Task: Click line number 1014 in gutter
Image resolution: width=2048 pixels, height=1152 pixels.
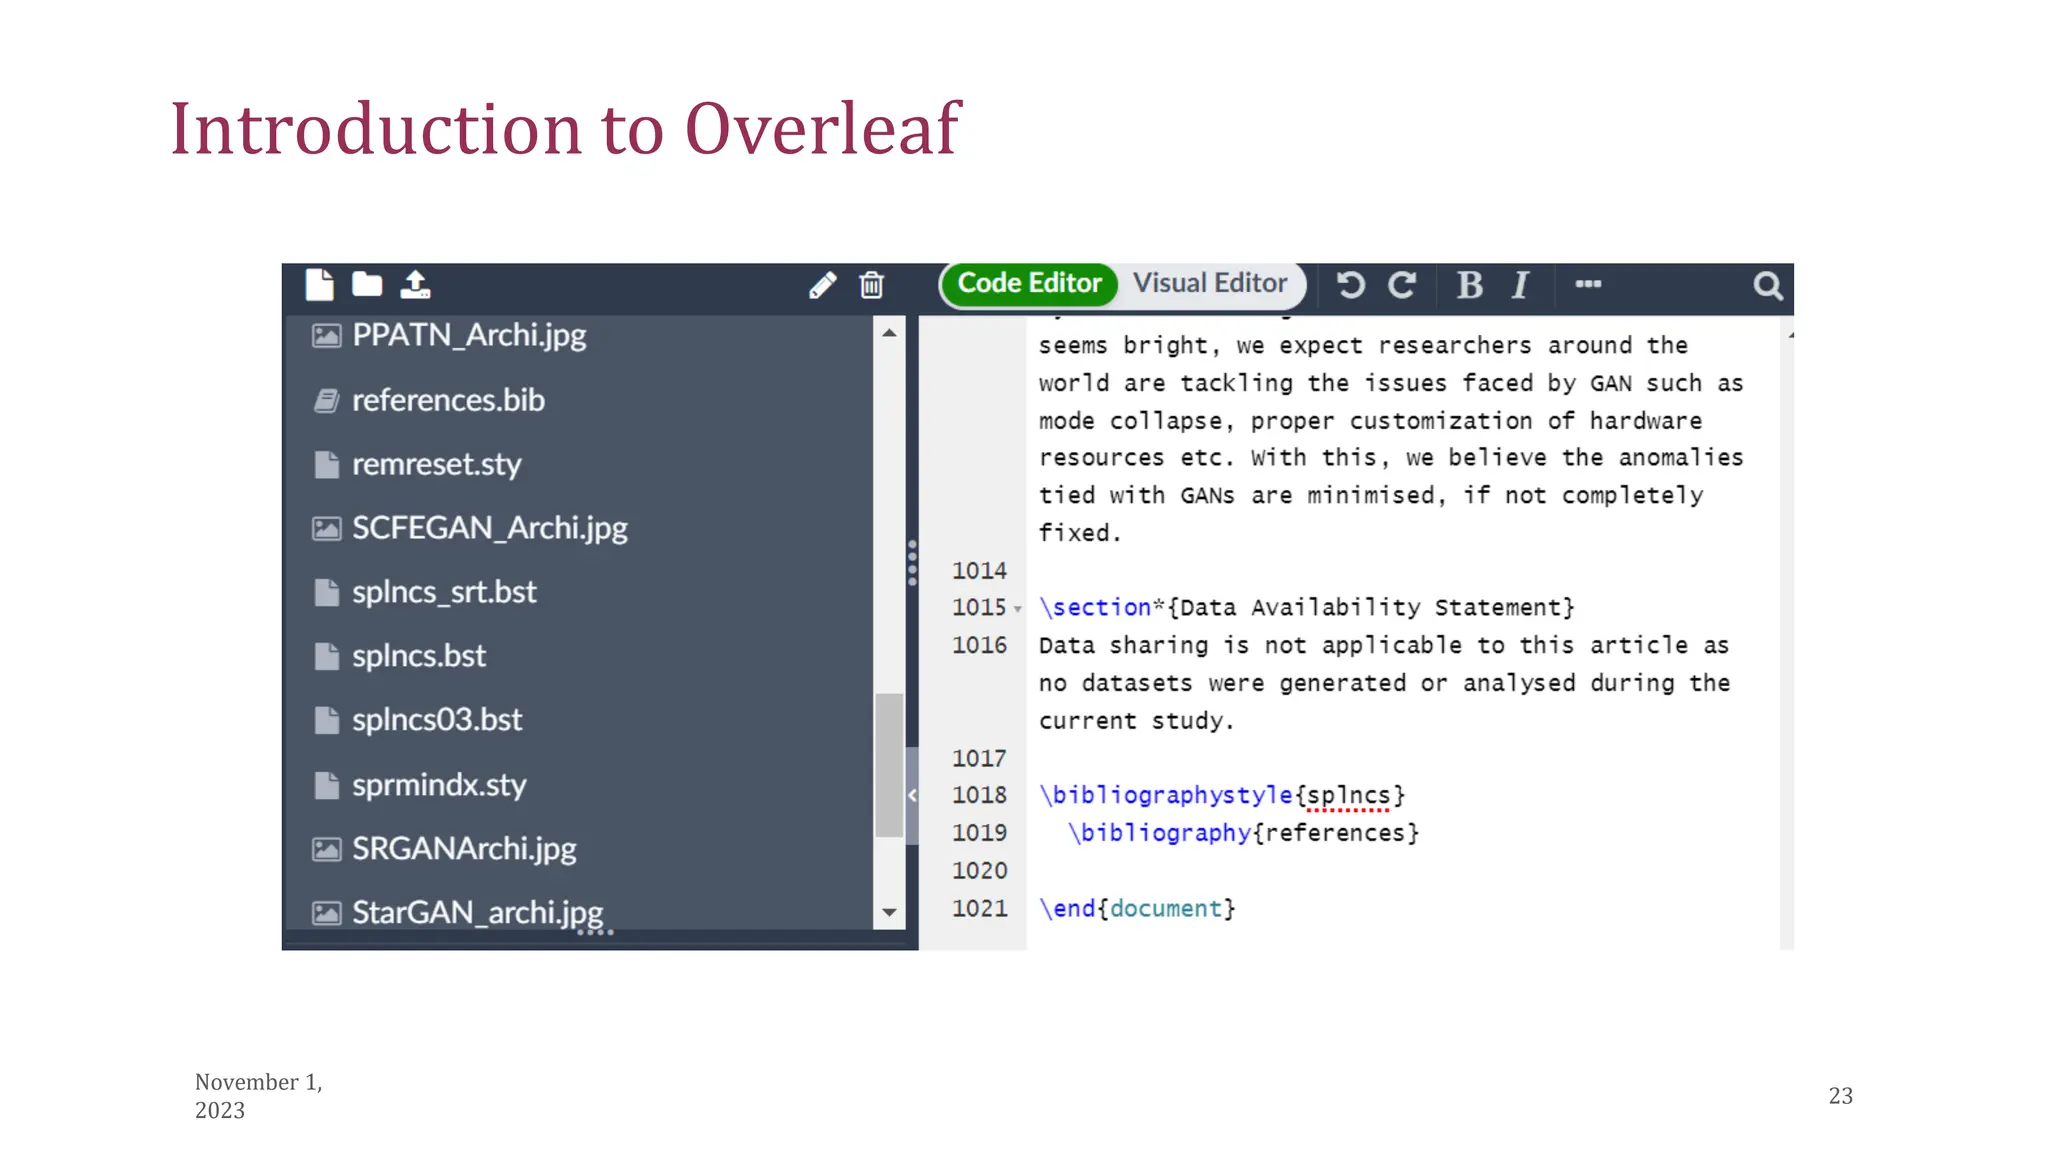Action: [979, 571]
